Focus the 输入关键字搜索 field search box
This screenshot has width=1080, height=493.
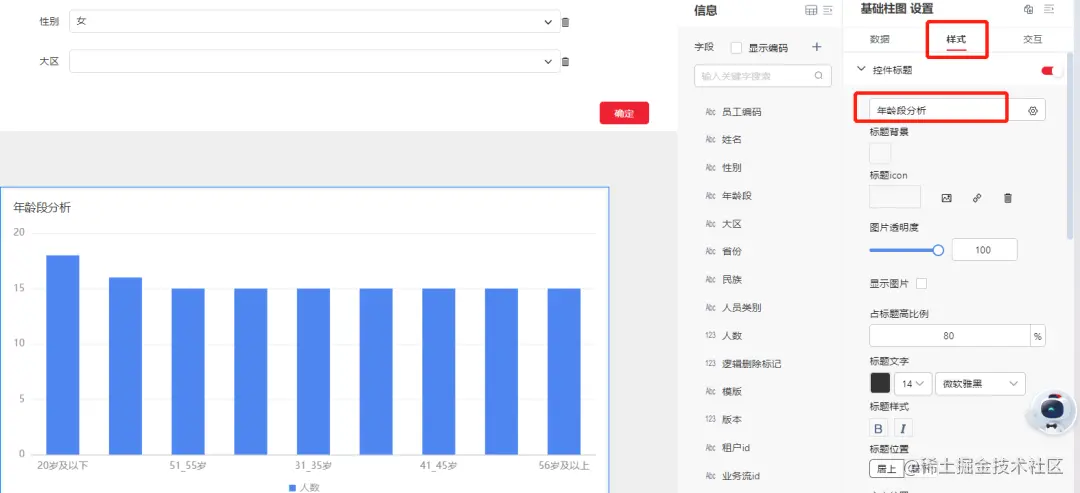(762, 76)
